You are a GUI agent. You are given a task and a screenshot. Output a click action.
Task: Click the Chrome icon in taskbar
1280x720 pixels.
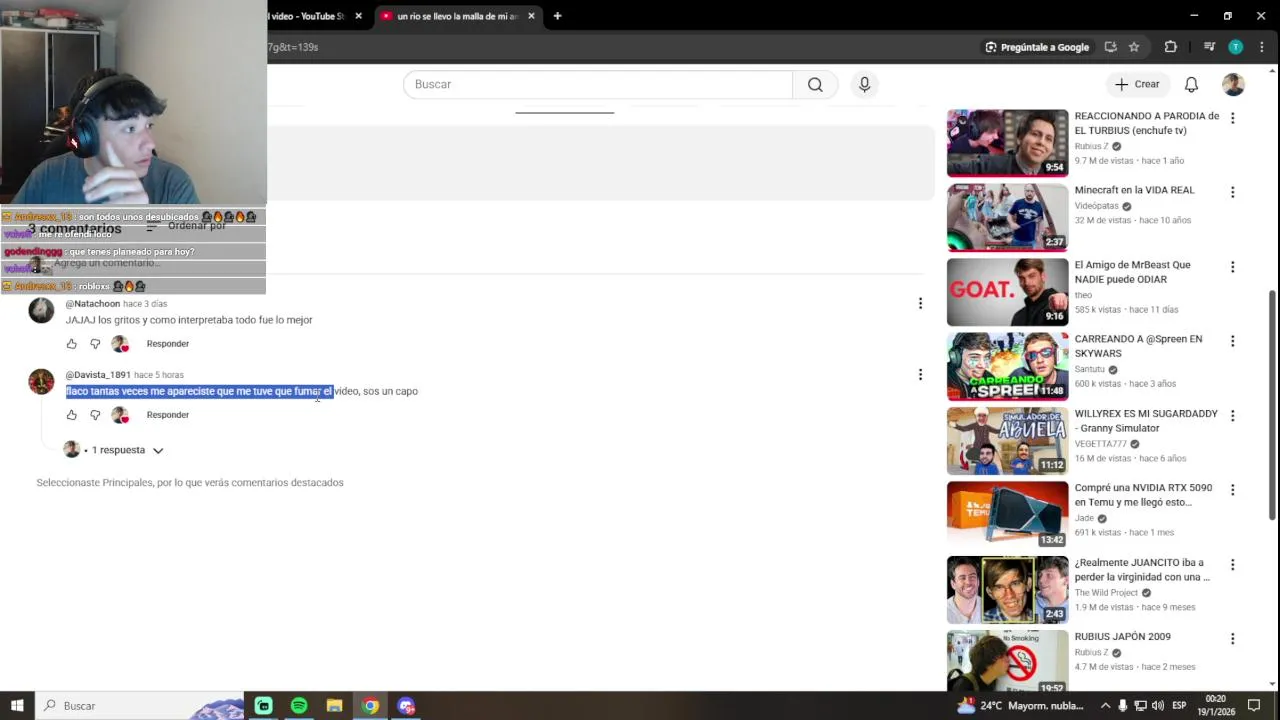point(370,706)
